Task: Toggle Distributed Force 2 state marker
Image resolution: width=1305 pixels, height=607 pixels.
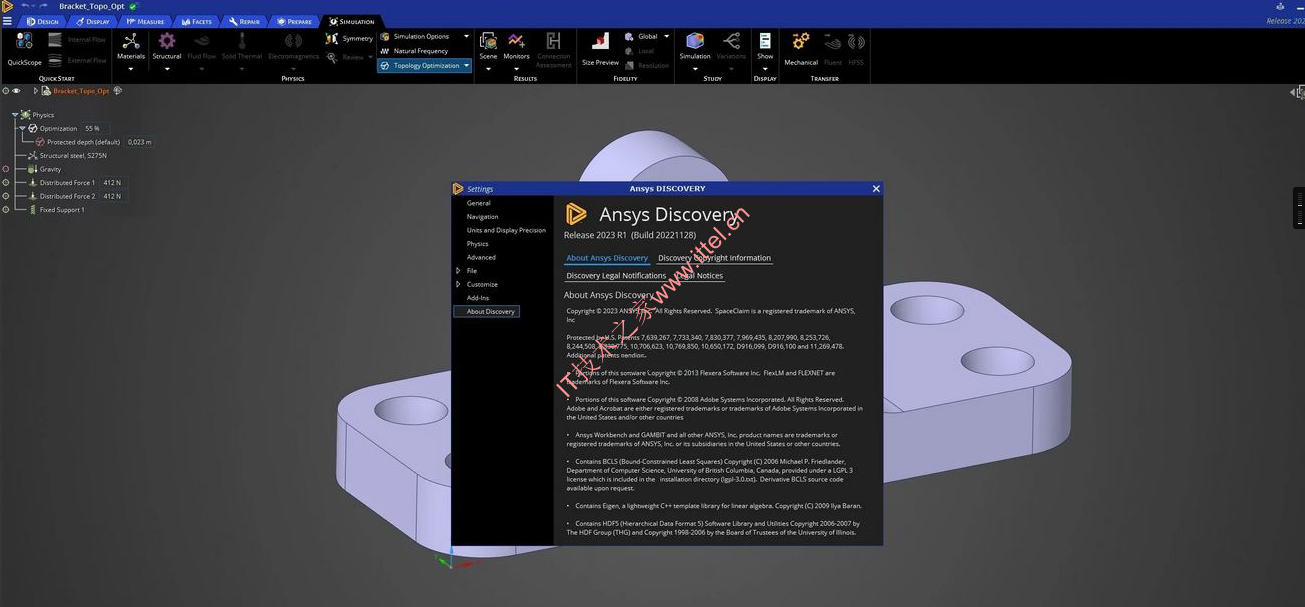Action: (6, 196)
